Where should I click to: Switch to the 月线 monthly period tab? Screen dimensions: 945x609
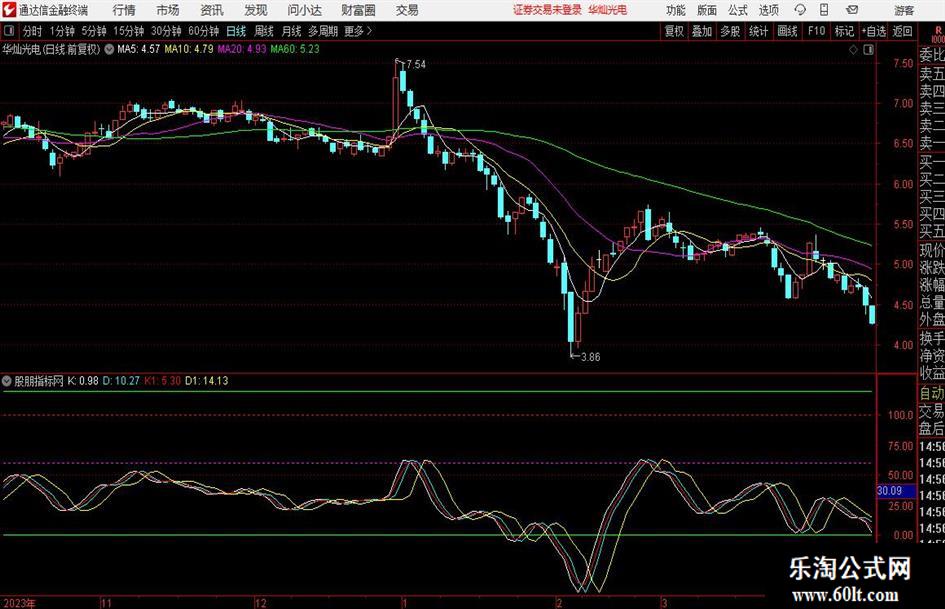292,31
